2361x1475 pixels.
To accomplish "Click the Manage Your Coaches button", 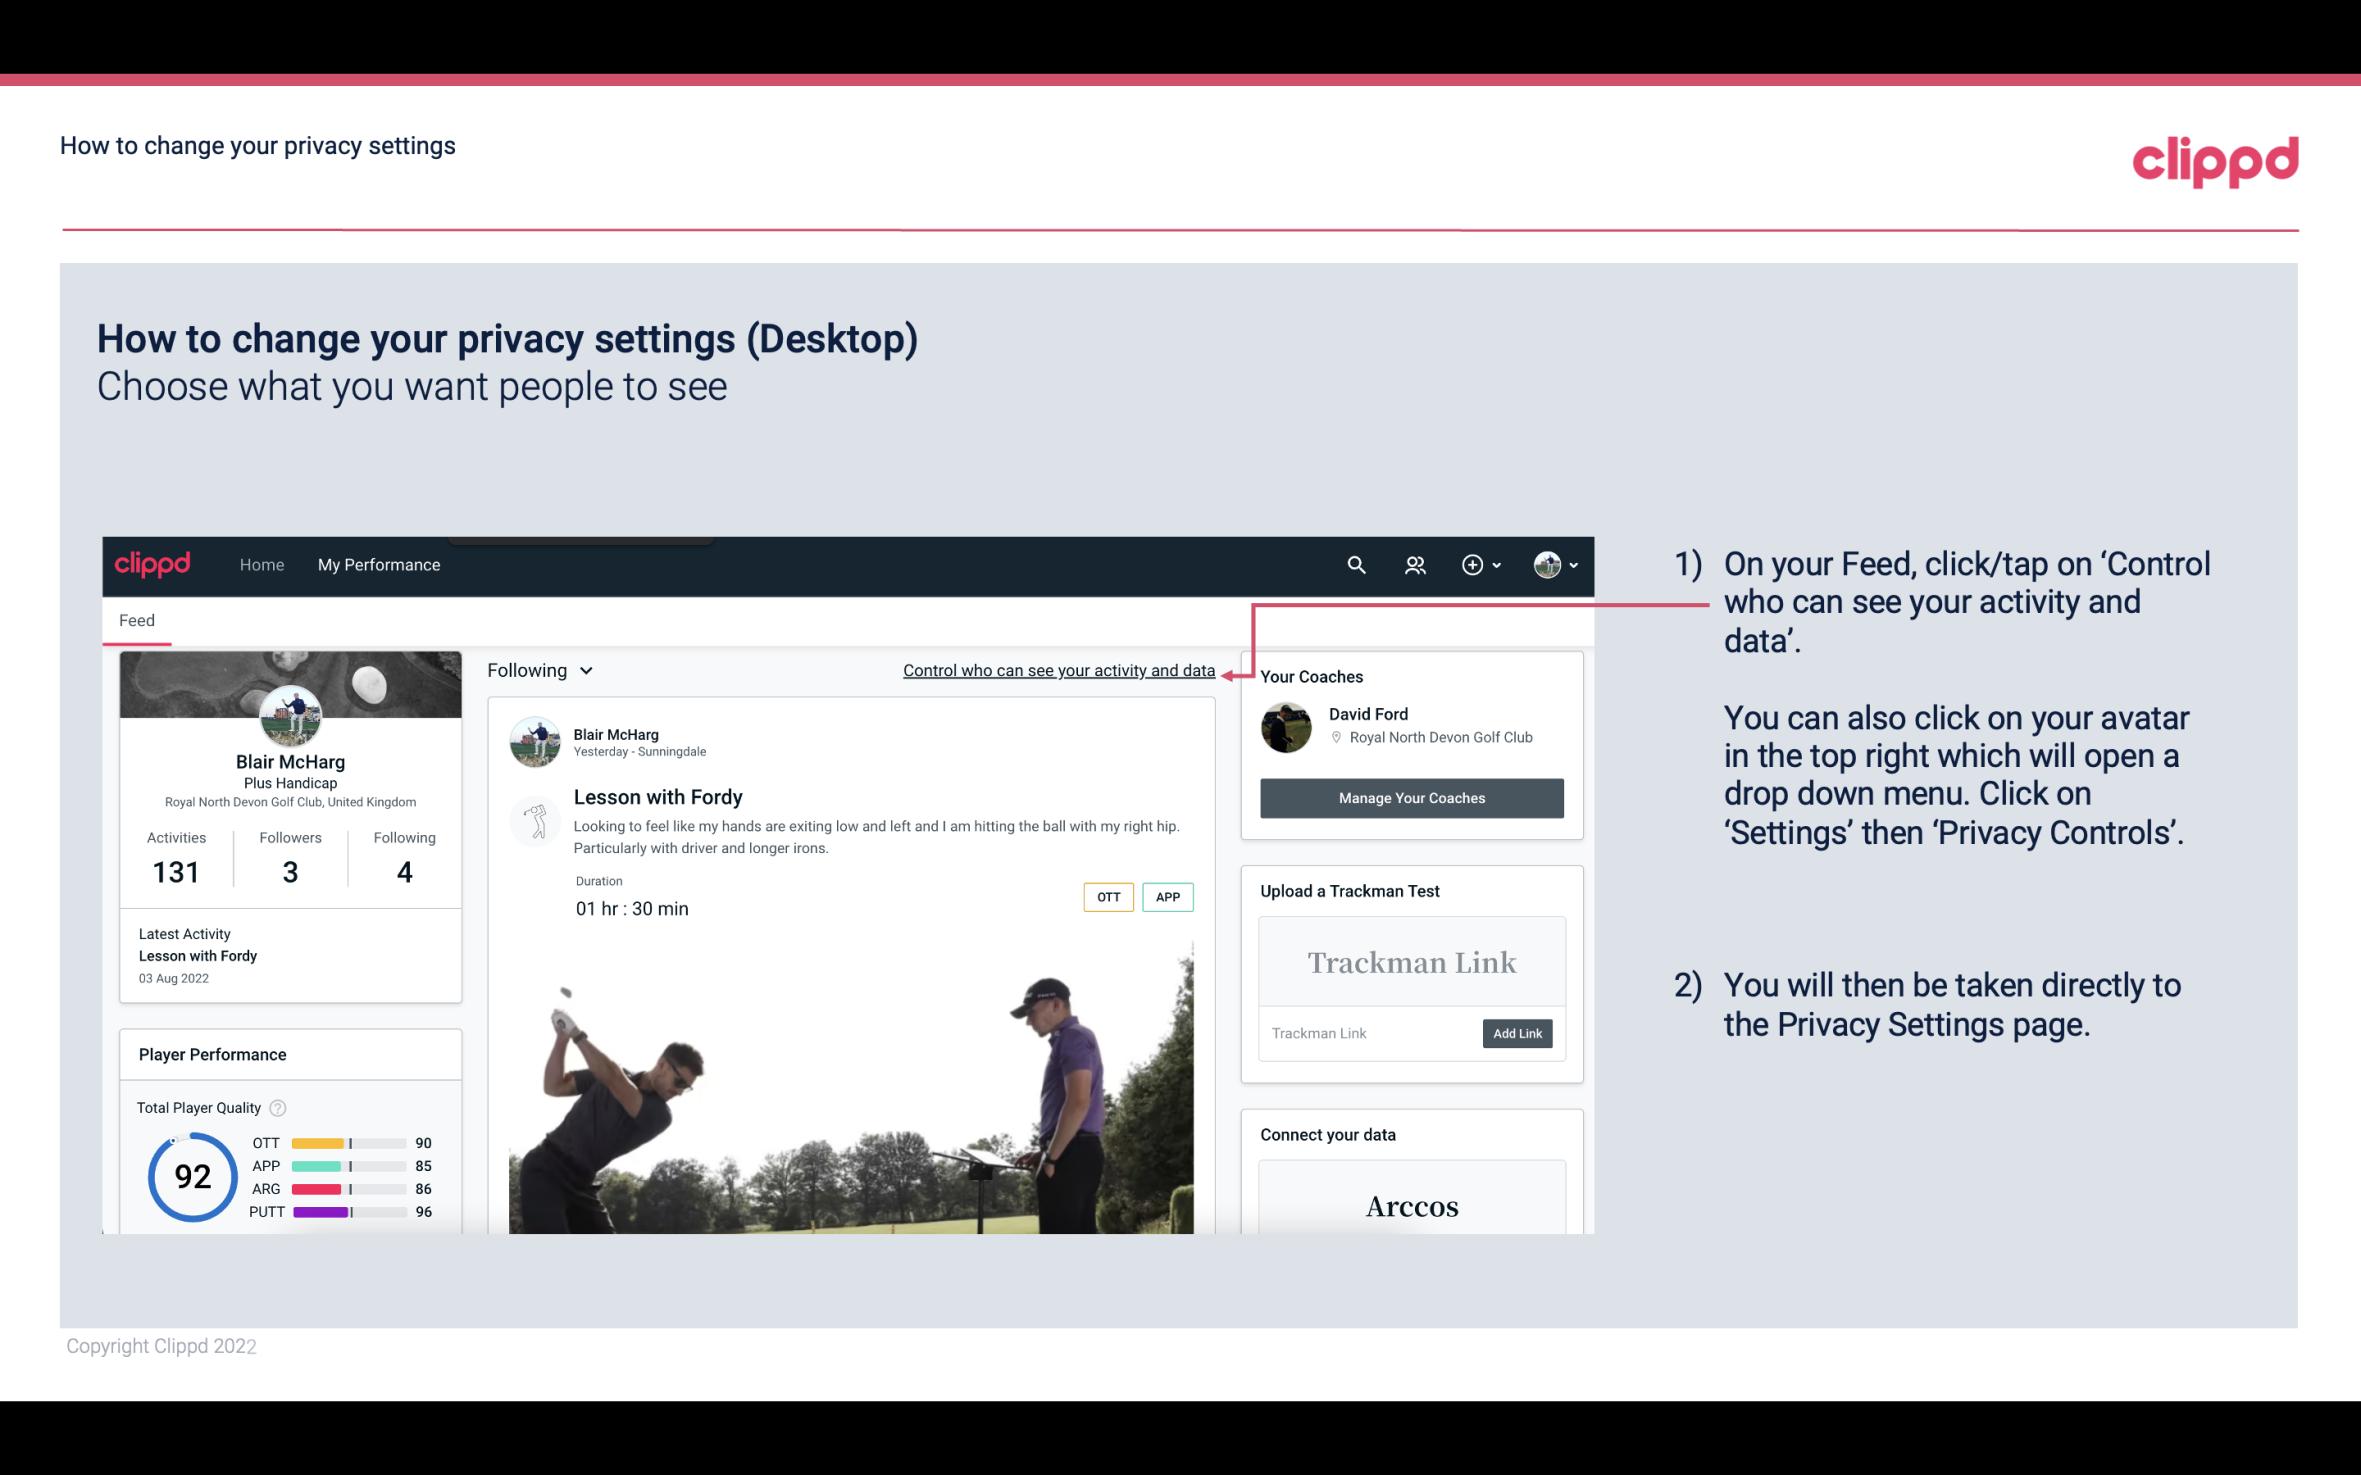I will [1410, 797].
